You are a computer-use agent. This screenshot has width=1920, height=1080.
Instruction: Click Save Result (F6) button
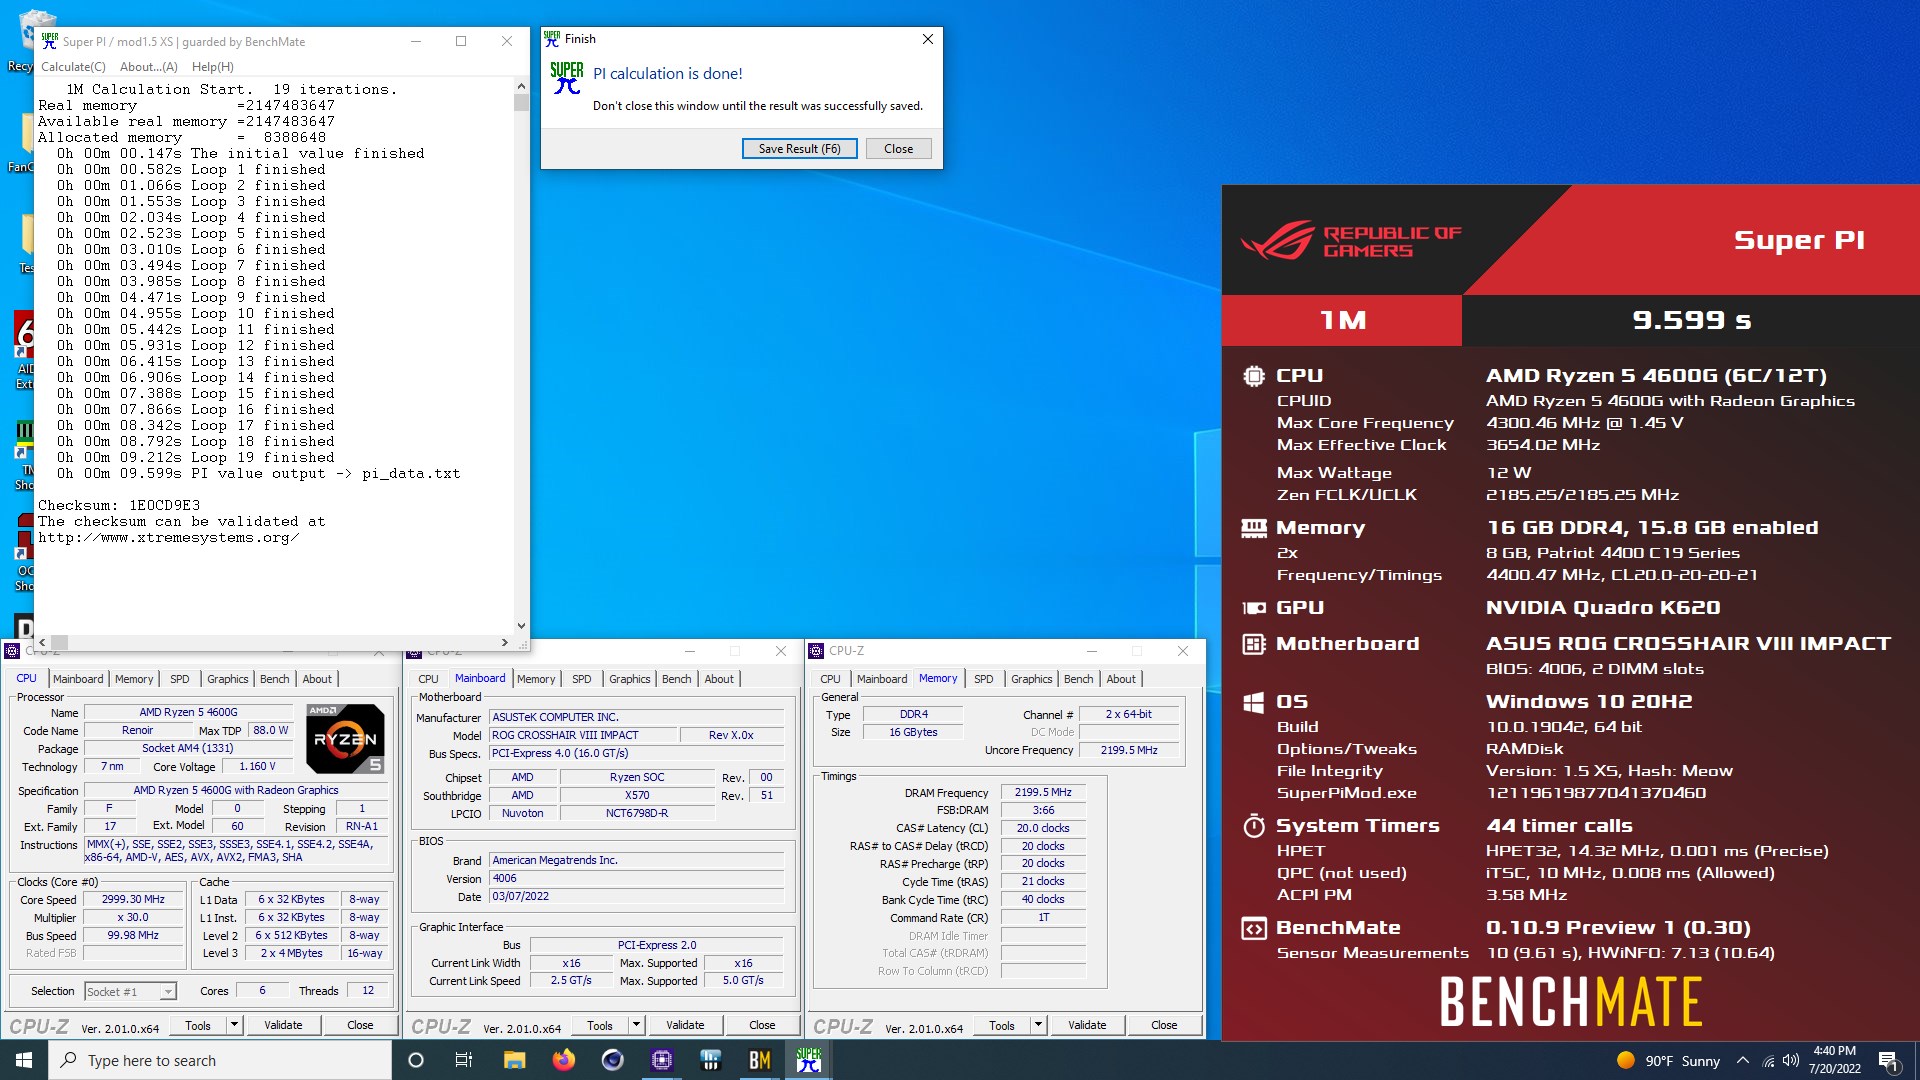pyautogui.click(x=799, y=148)
